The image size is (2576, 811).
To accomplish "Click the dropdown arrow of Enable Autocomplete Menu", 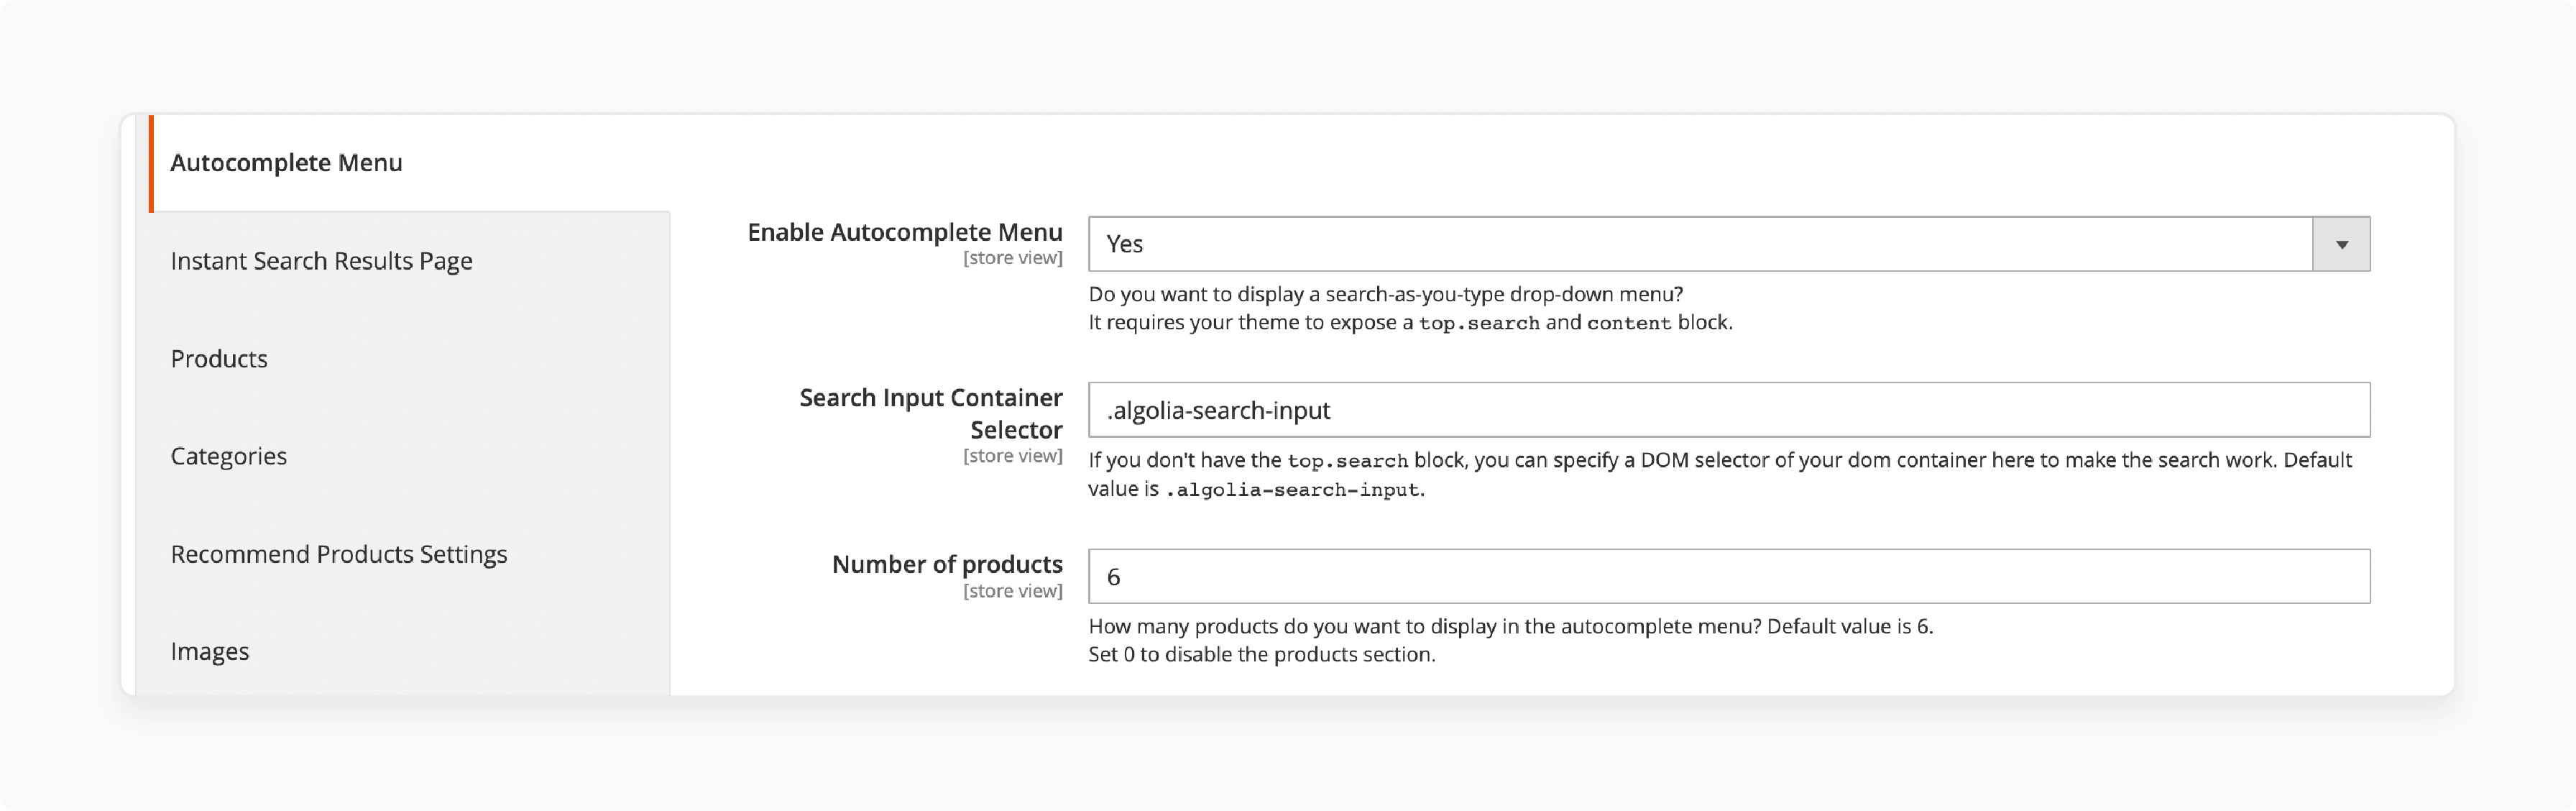I will pyautogui.click(x=2341, y=244).
